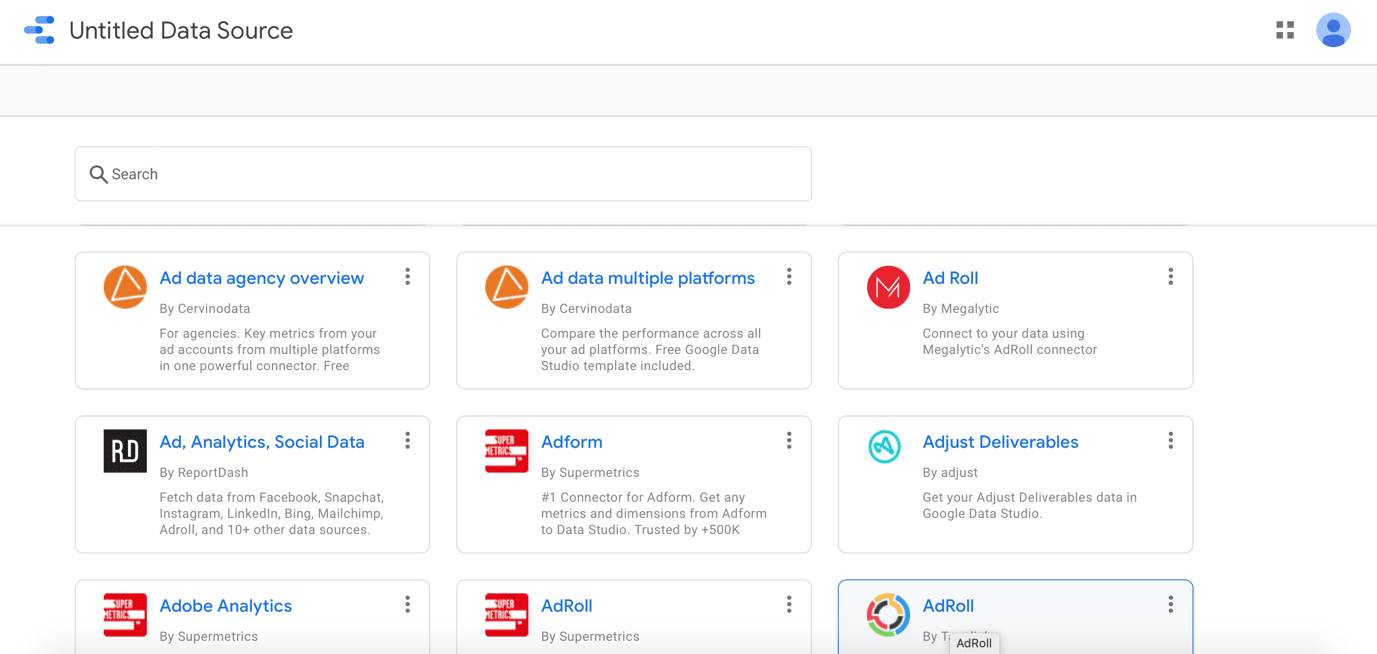Click the Data Studio logo
The width and height of the screenshot is (1377, 654).
point(39,30)
